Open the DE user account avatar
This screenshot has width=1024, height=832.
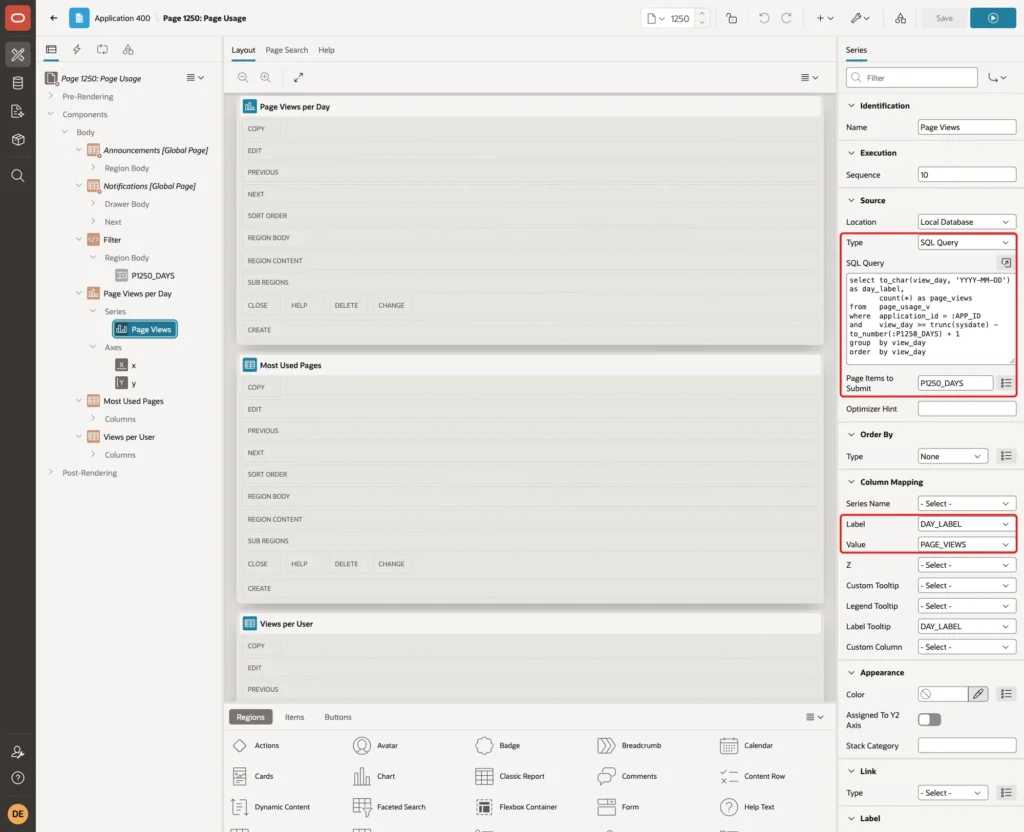(18, 814)
